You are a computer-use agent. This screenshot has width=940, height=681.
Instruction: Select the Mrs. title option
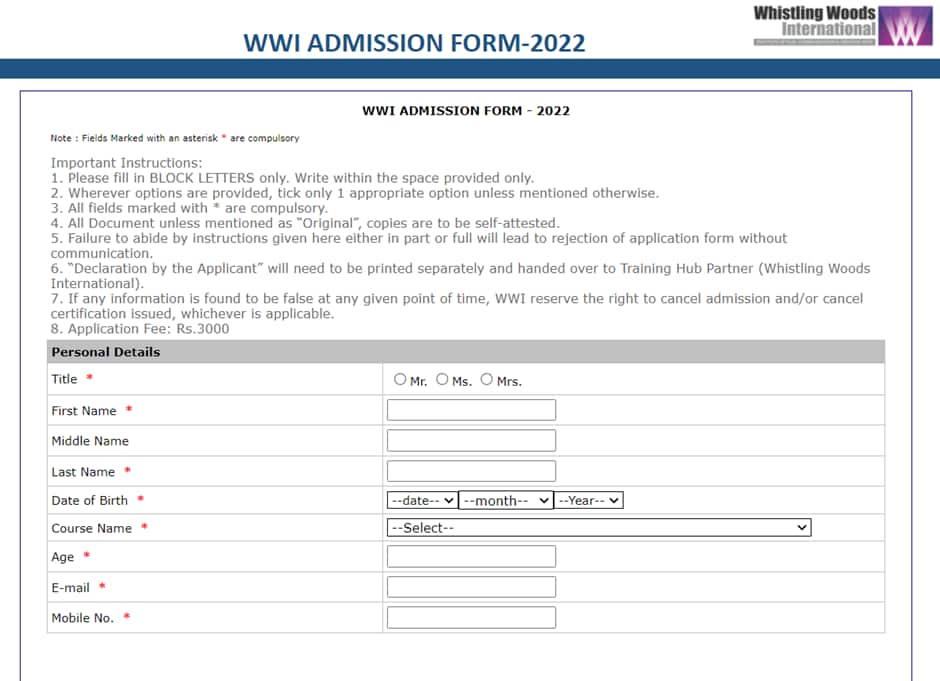pyautogui.click(x=487, y=379)
